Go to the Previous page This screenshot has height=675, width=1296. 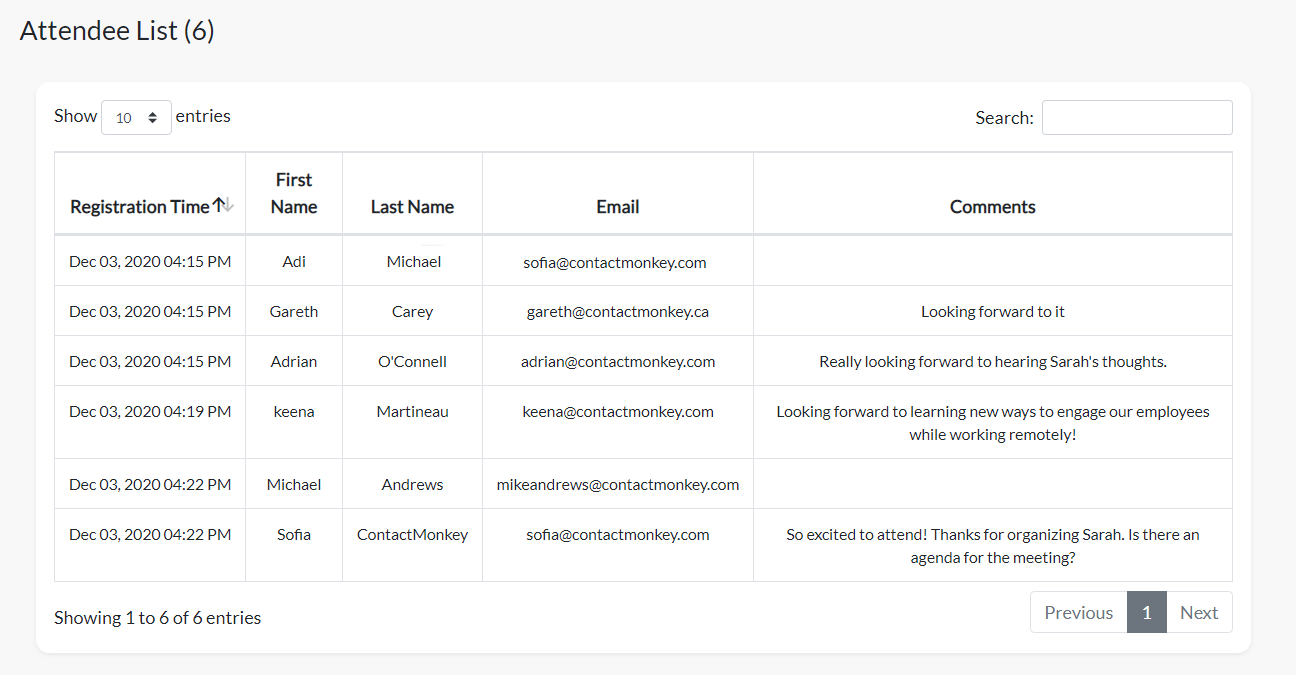click(1079, 612)
